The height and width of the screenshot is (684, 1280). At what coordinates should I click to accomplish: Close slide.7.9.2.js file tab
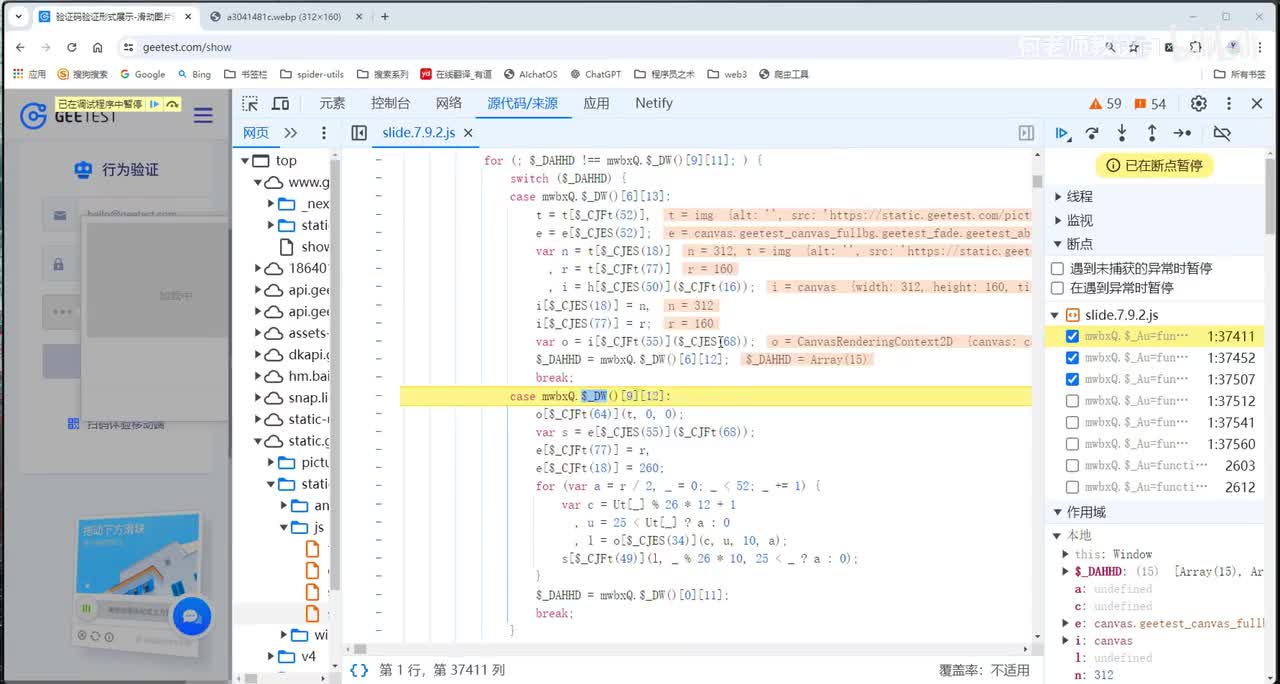tap(468, 133)
